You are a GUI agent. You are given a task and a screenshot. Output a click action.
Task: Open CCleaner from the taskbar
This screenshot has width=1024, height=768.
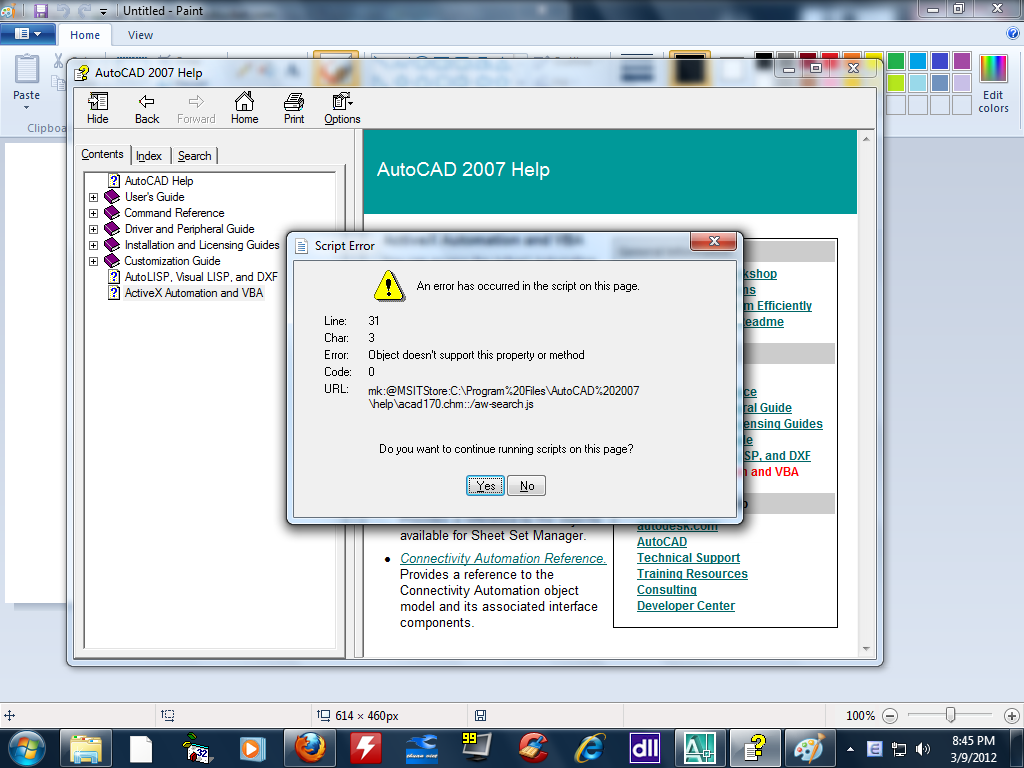click(534, 748)
